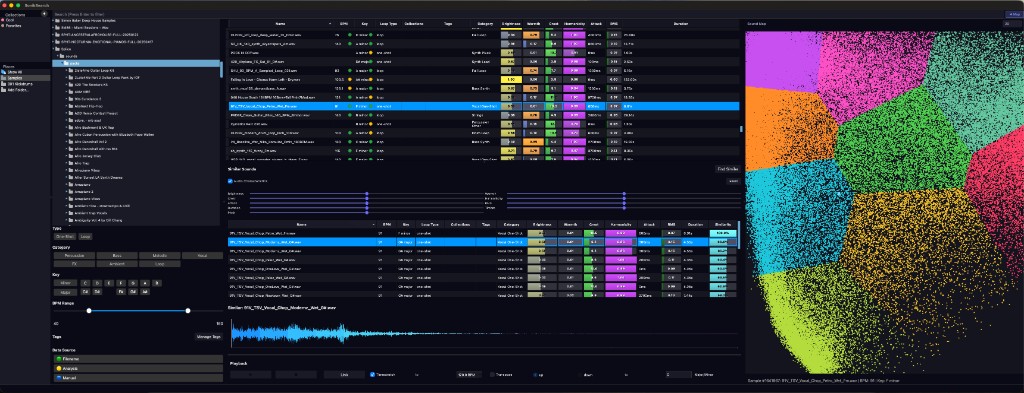
Task: Filter by Melodic category
Action: (159, 256)
